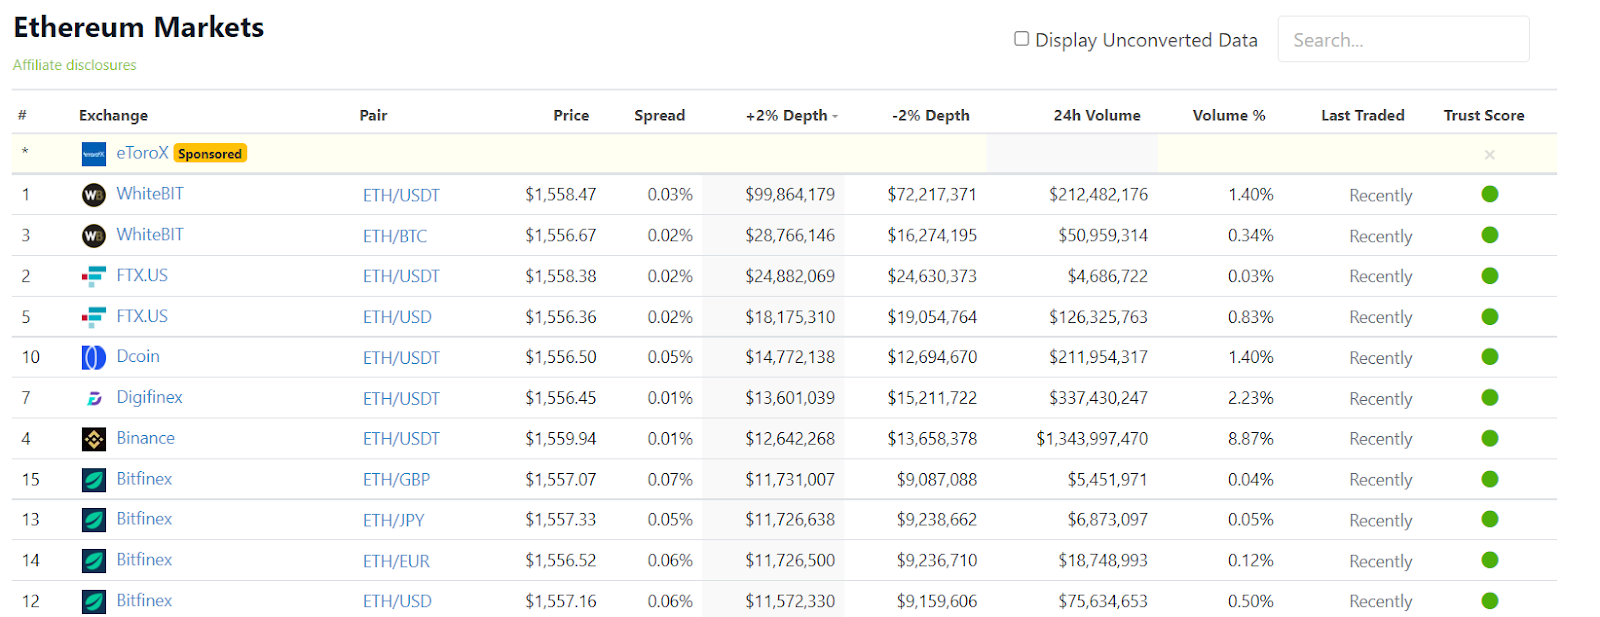
Task: Open the Digifinex ETH/USDT pair link
Action: [401, 398]
